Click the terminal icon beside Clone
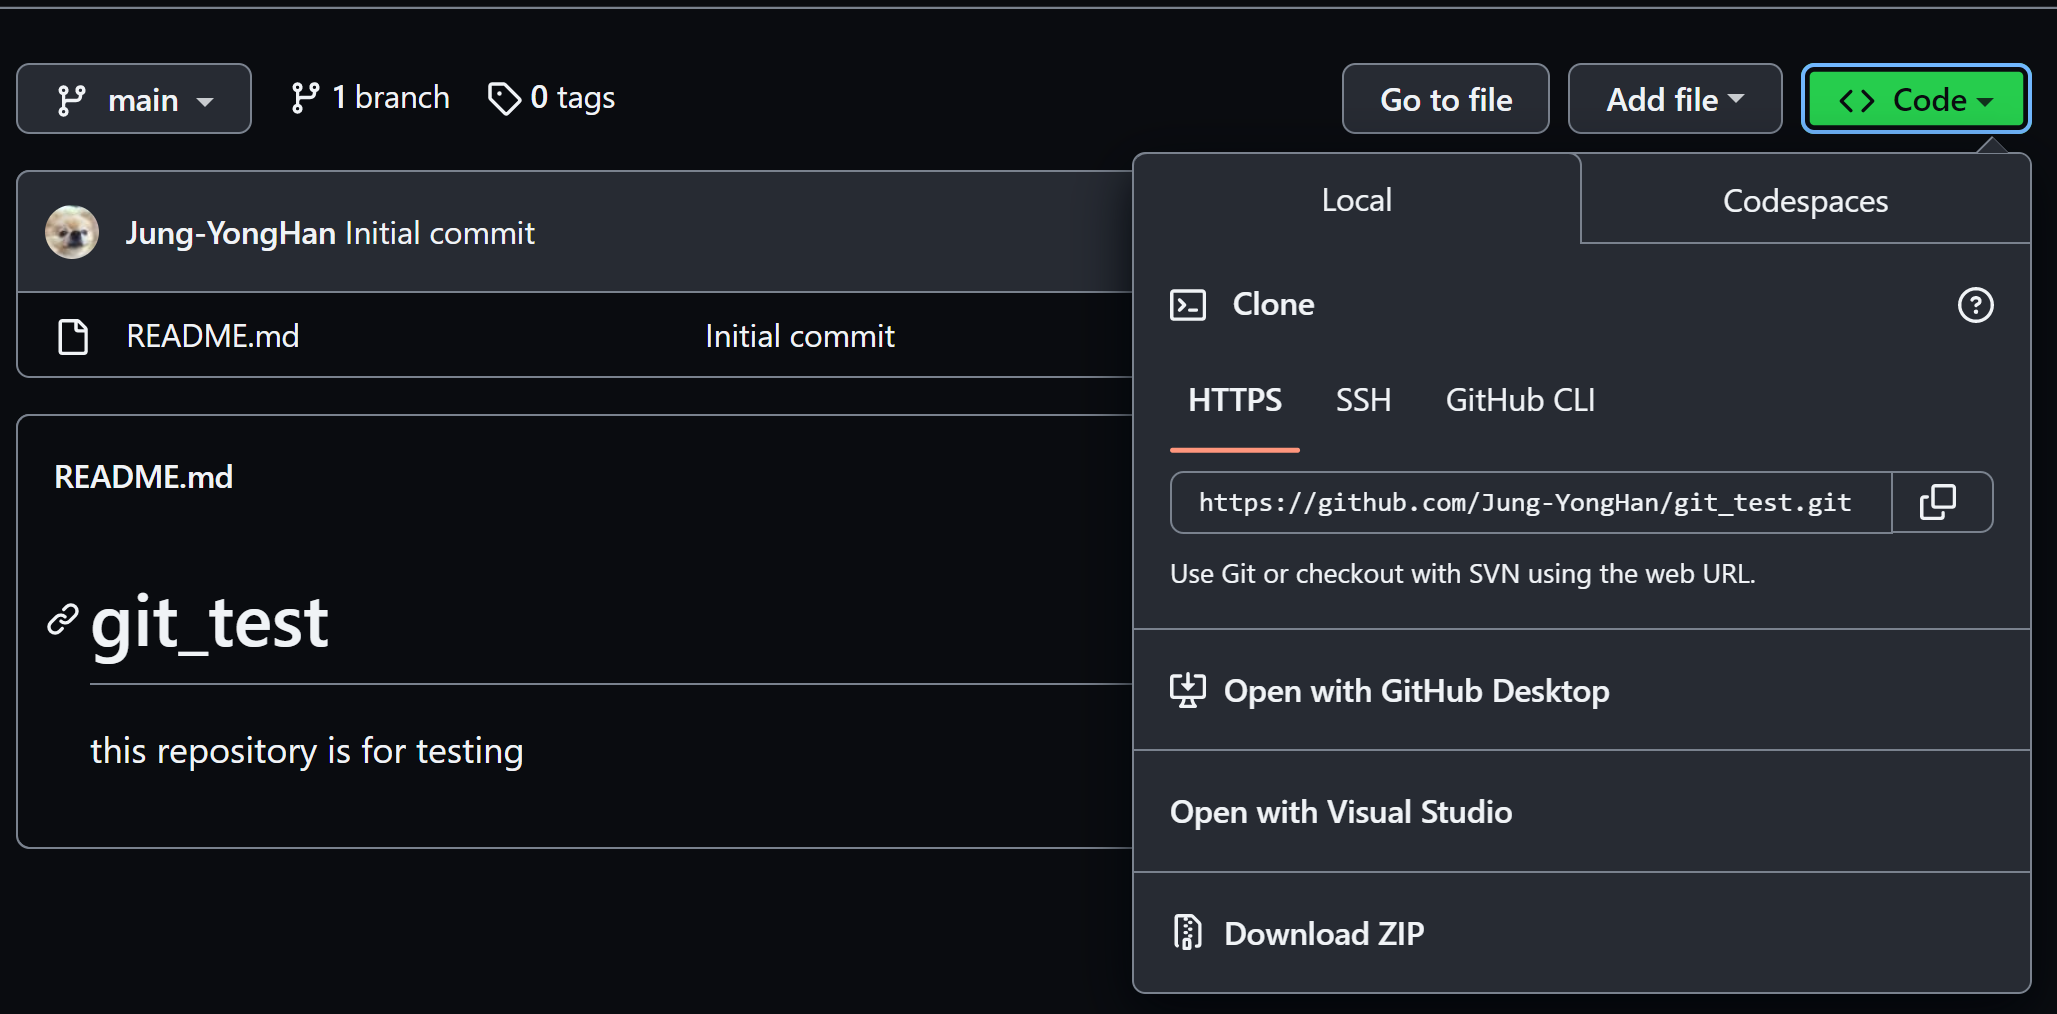Screen dimensions: 2057x1014 click(x=1188, y=305)
